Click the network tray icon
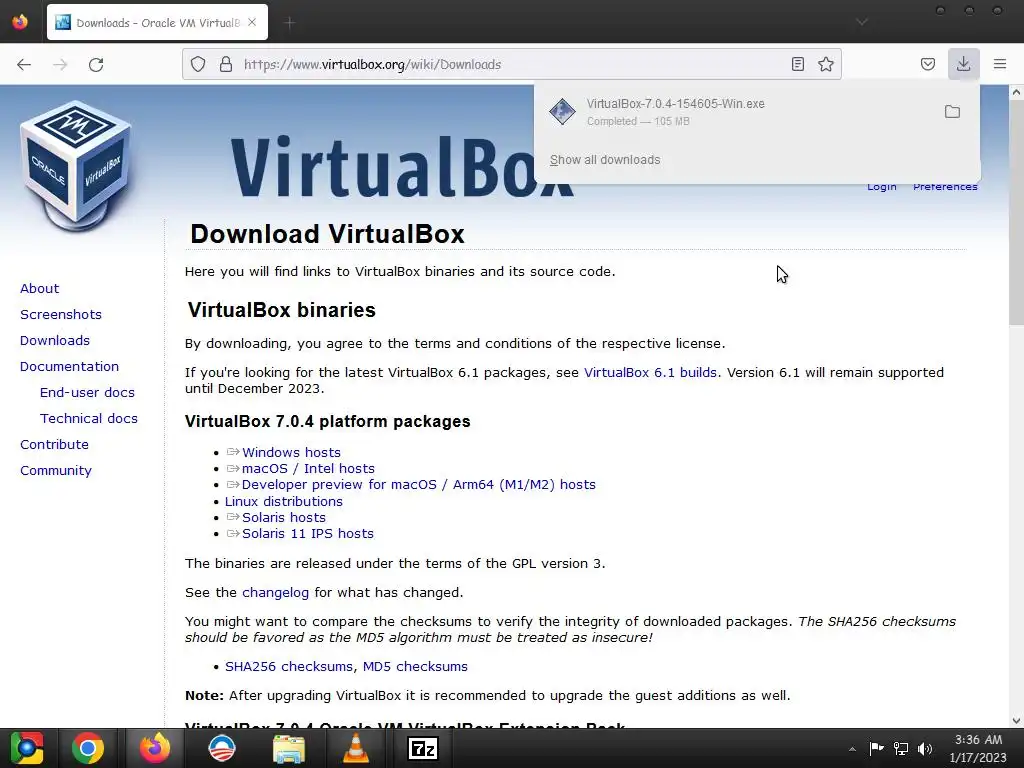 [901, 748]
